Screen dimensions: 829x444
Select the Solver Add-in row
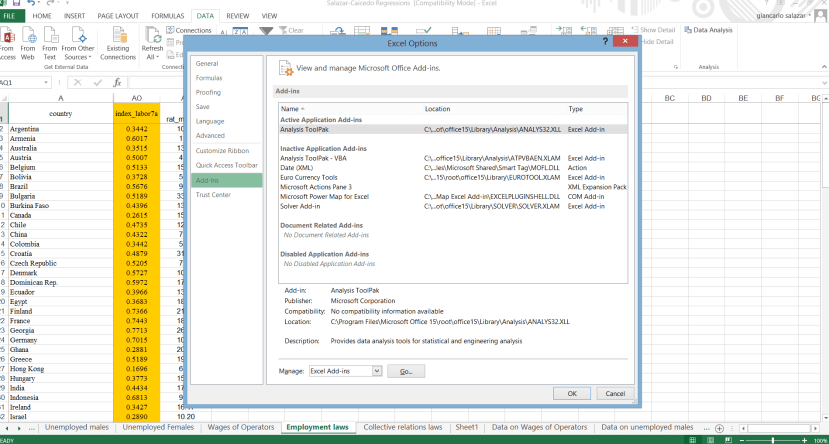pyautogui.click(x=453, y=206)
